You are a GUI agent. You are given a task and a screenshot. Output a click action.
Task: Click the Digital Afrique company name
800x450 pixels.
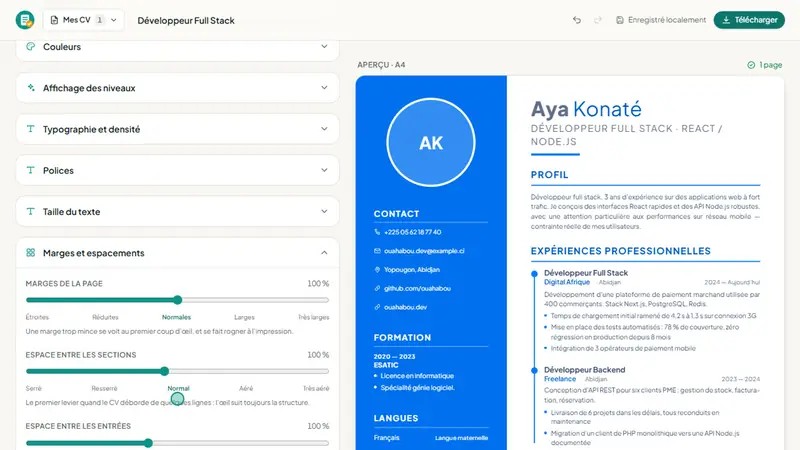[567, 282]
